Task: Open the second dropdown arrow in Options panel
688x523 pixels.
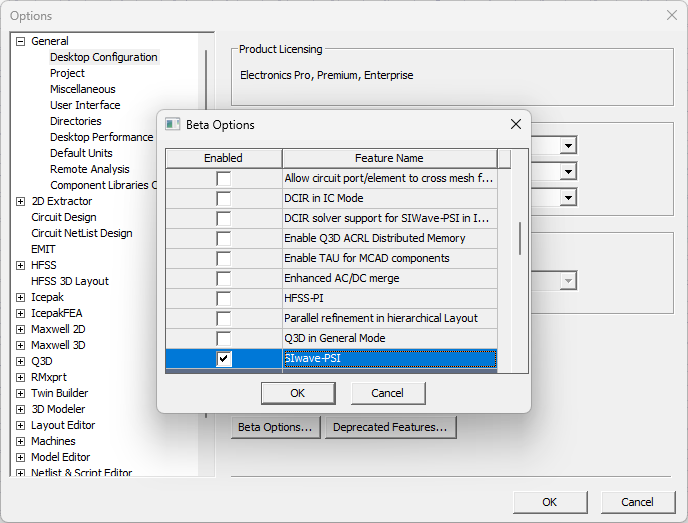Action: [x=568, y=172]
